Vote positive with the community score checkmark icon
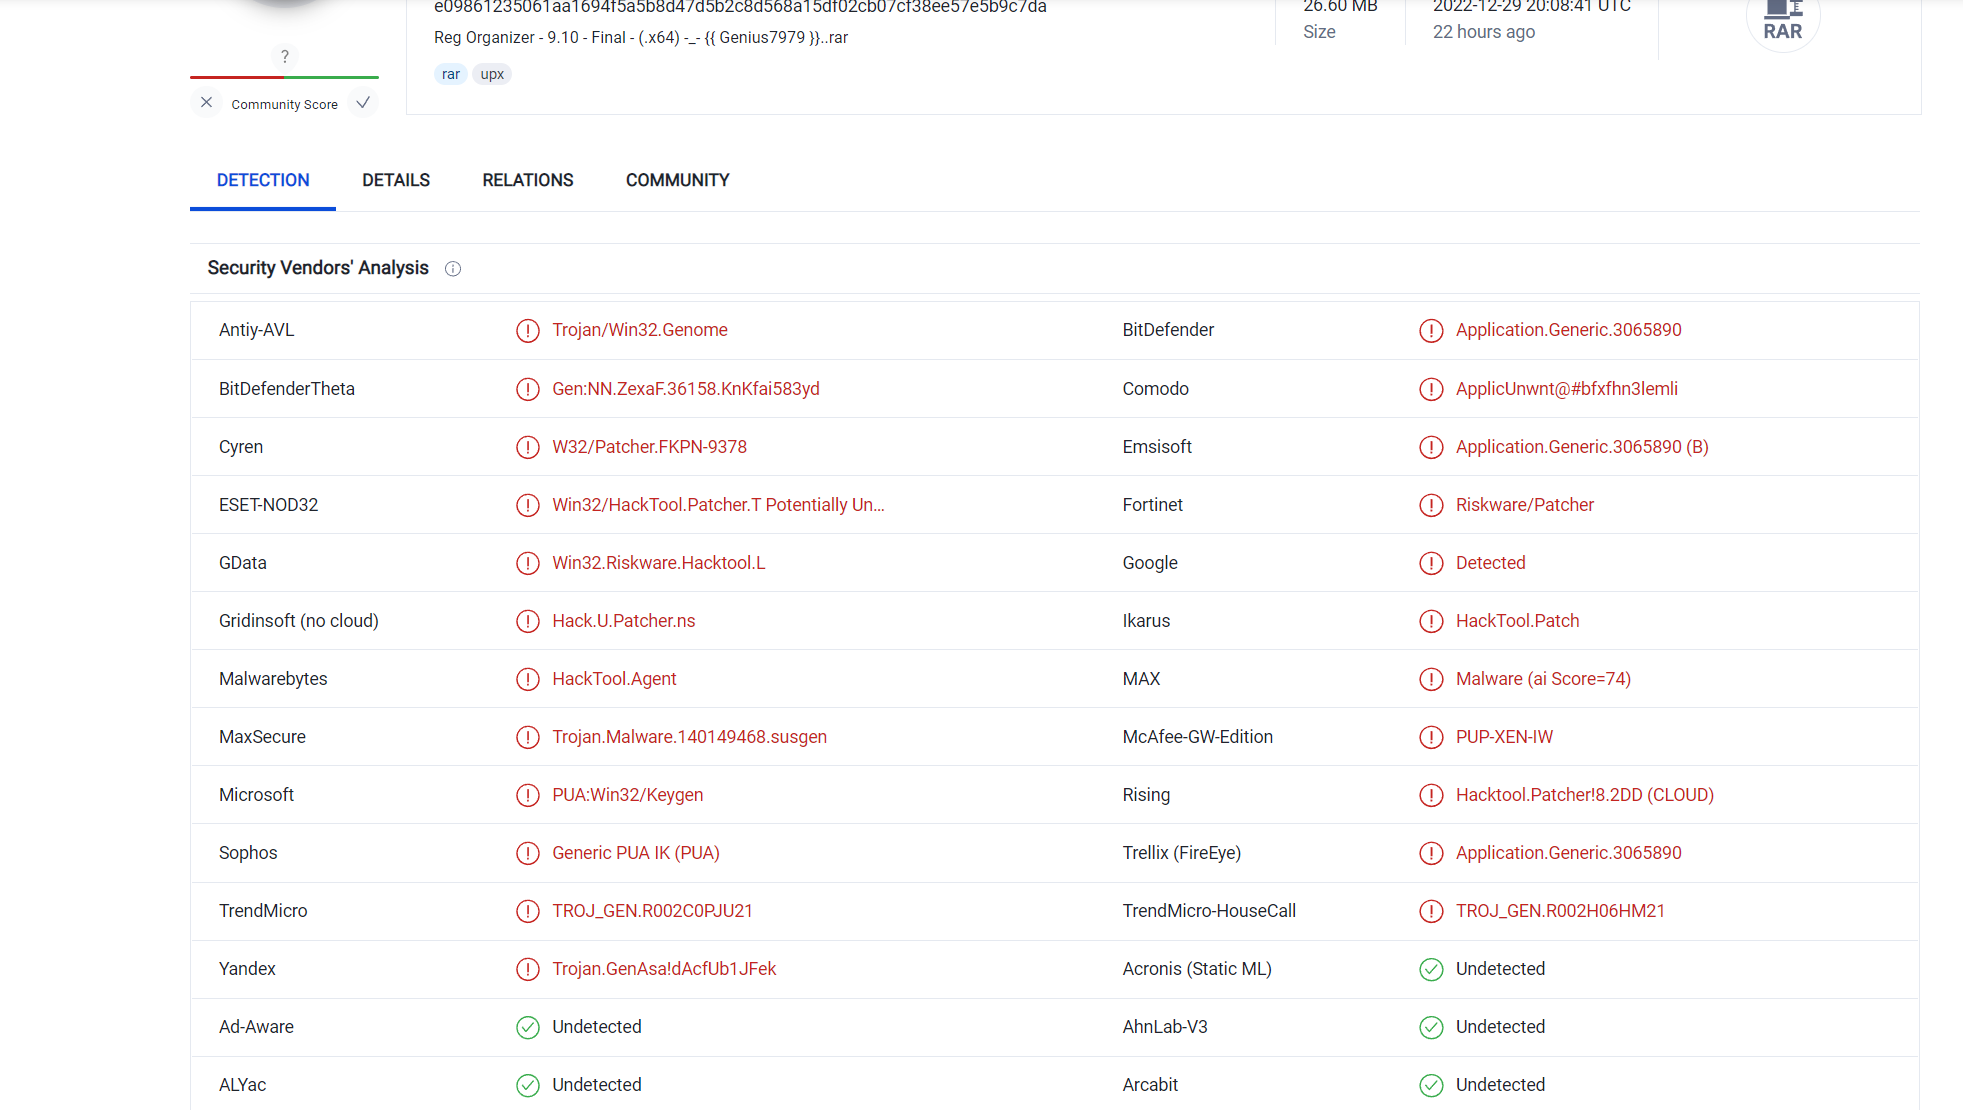Image resolution: width=1963 pixels, height=1110 pixels. pyautogui.click(x=363, y=103)
